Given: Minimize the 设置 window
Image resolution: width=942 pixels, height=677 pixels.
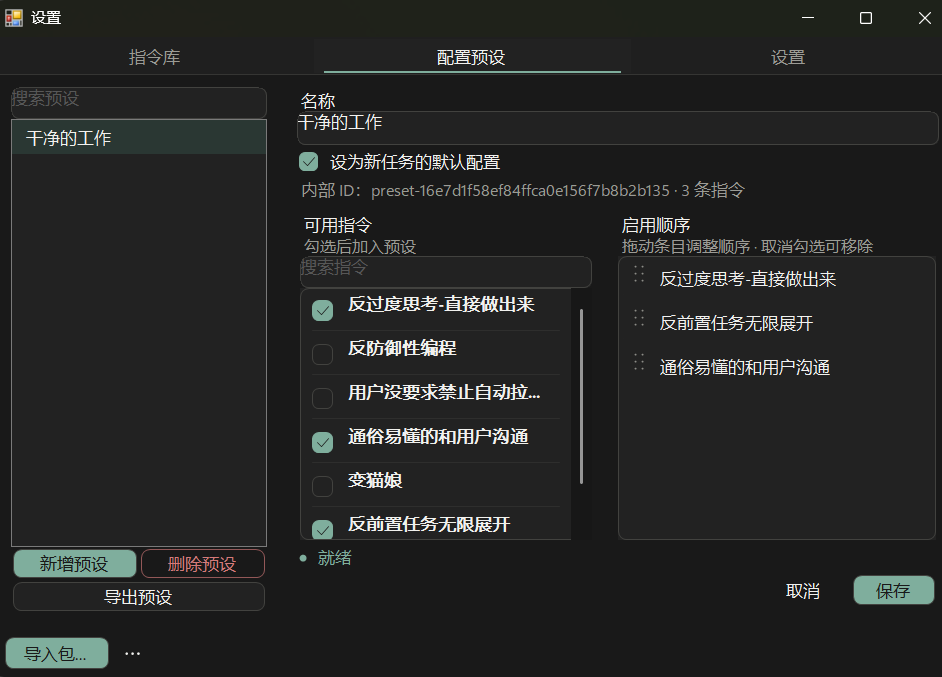Looking at the screenshot, I should pyautogui.click(x=808, y=18).
